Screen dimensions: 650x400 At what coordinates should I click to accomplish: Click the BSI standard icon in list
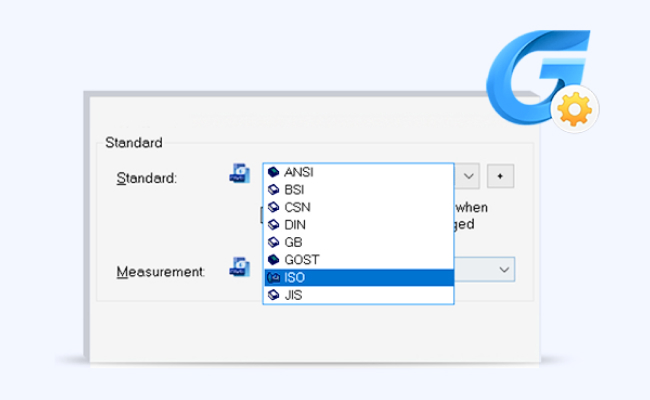pos(273,189)
